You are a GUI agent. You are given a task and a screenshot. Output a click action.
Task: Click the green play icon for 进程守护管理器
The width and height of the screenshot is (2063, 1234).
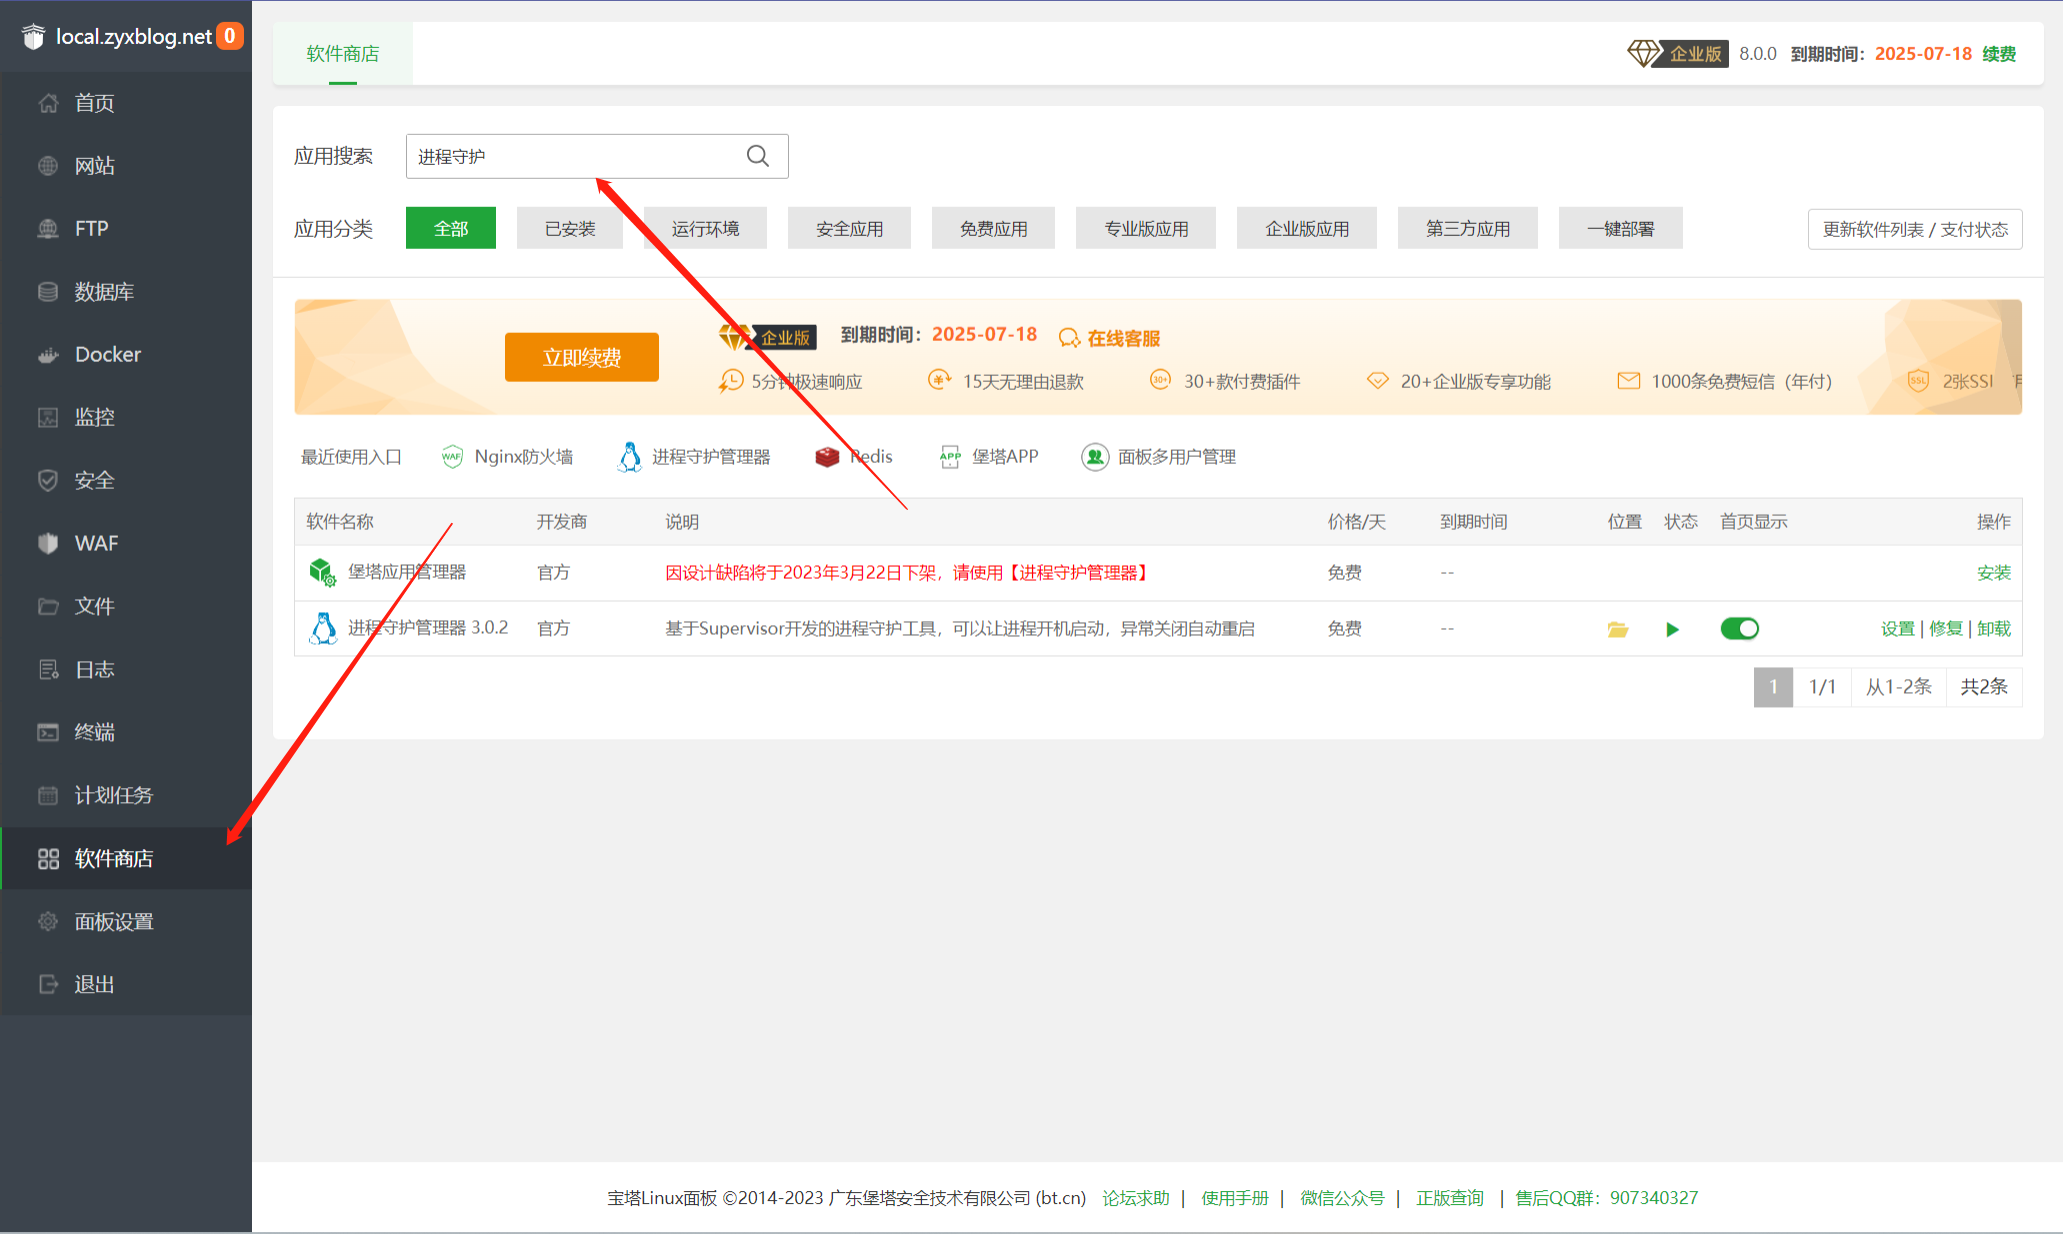point(1672,629)
